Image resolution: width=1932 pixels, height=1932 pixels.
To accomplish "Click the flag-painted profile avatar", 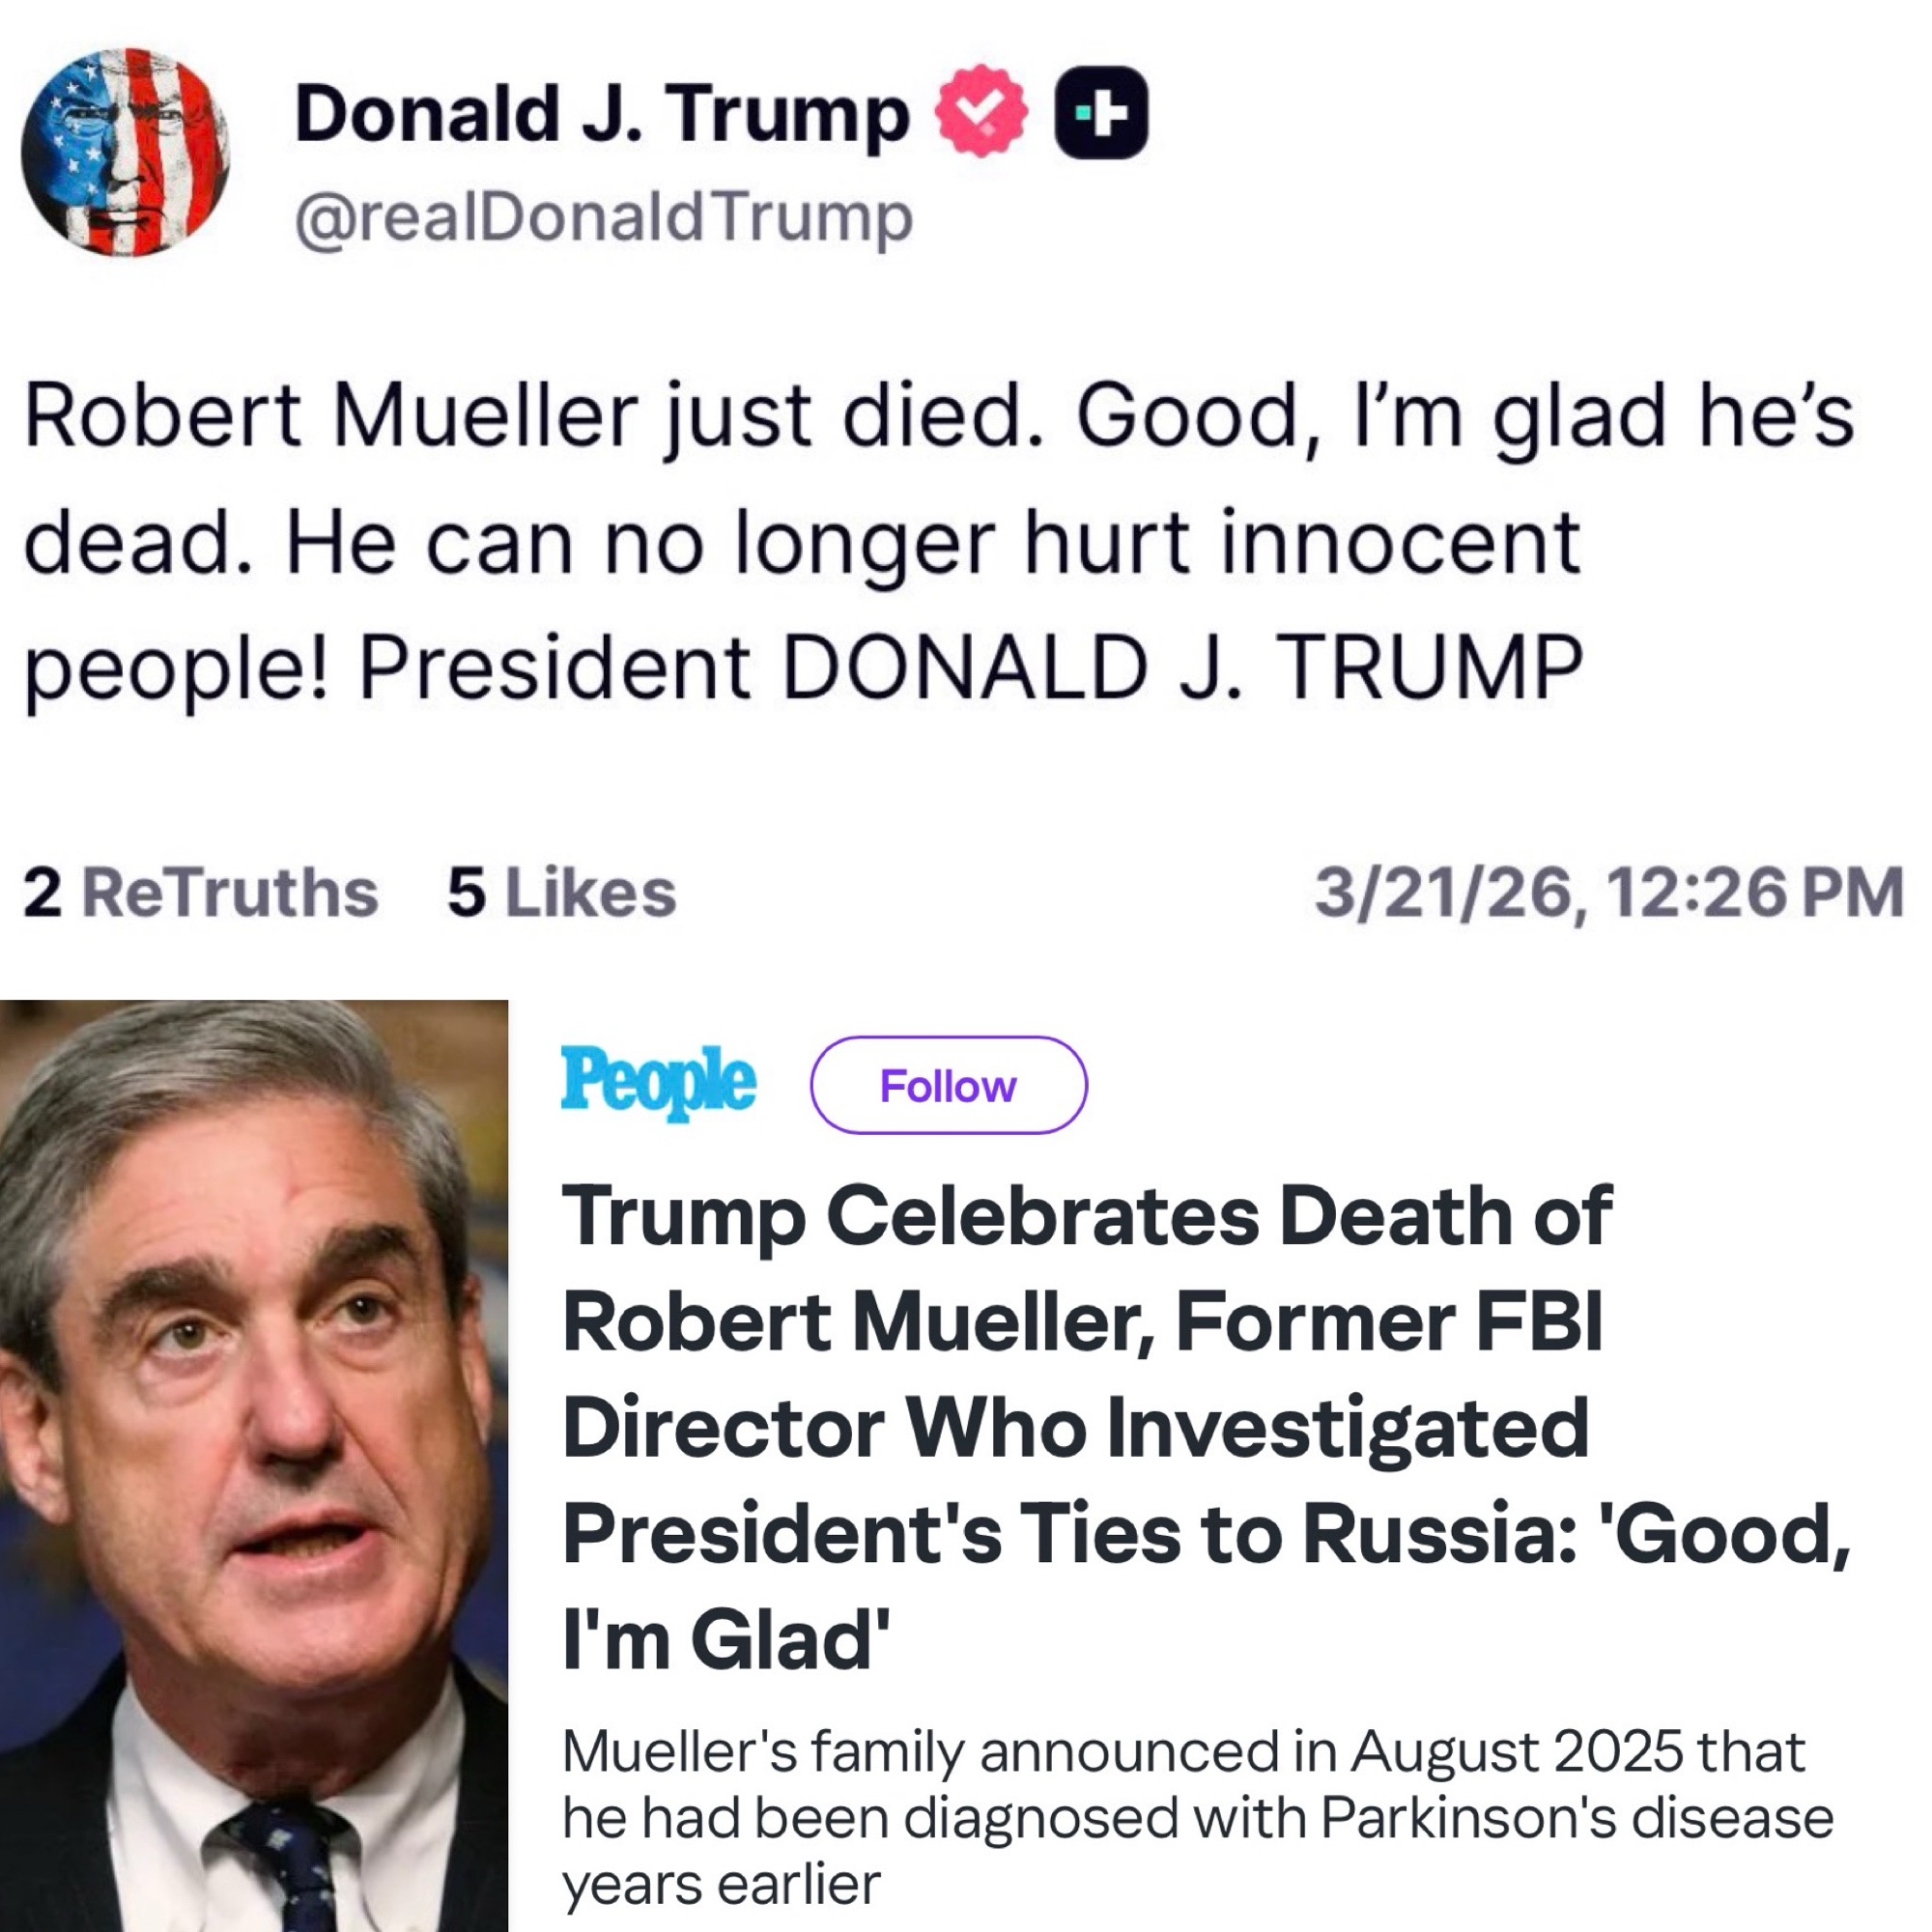I will [126, 152].
